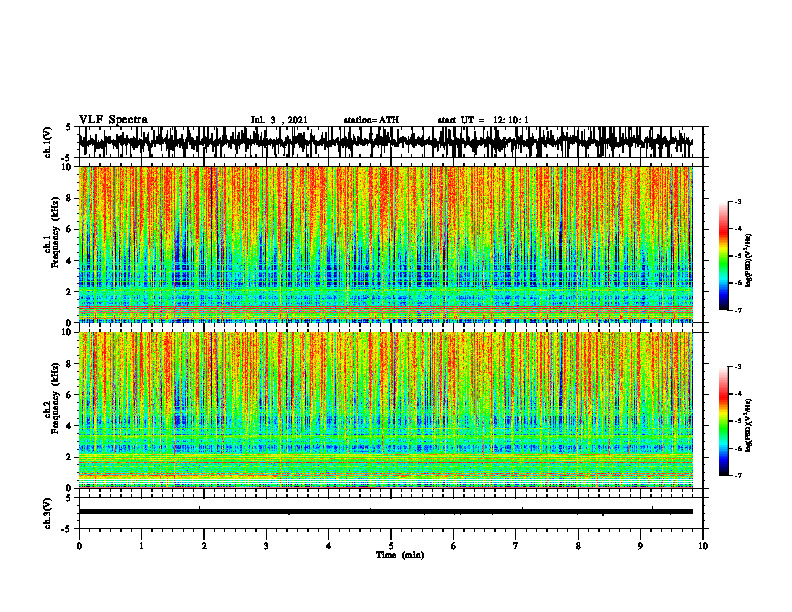Click the log(PSD) label beside the ch.2 colorbar
Viewport: 792px width, 612px height.
[x=750, y=425]
